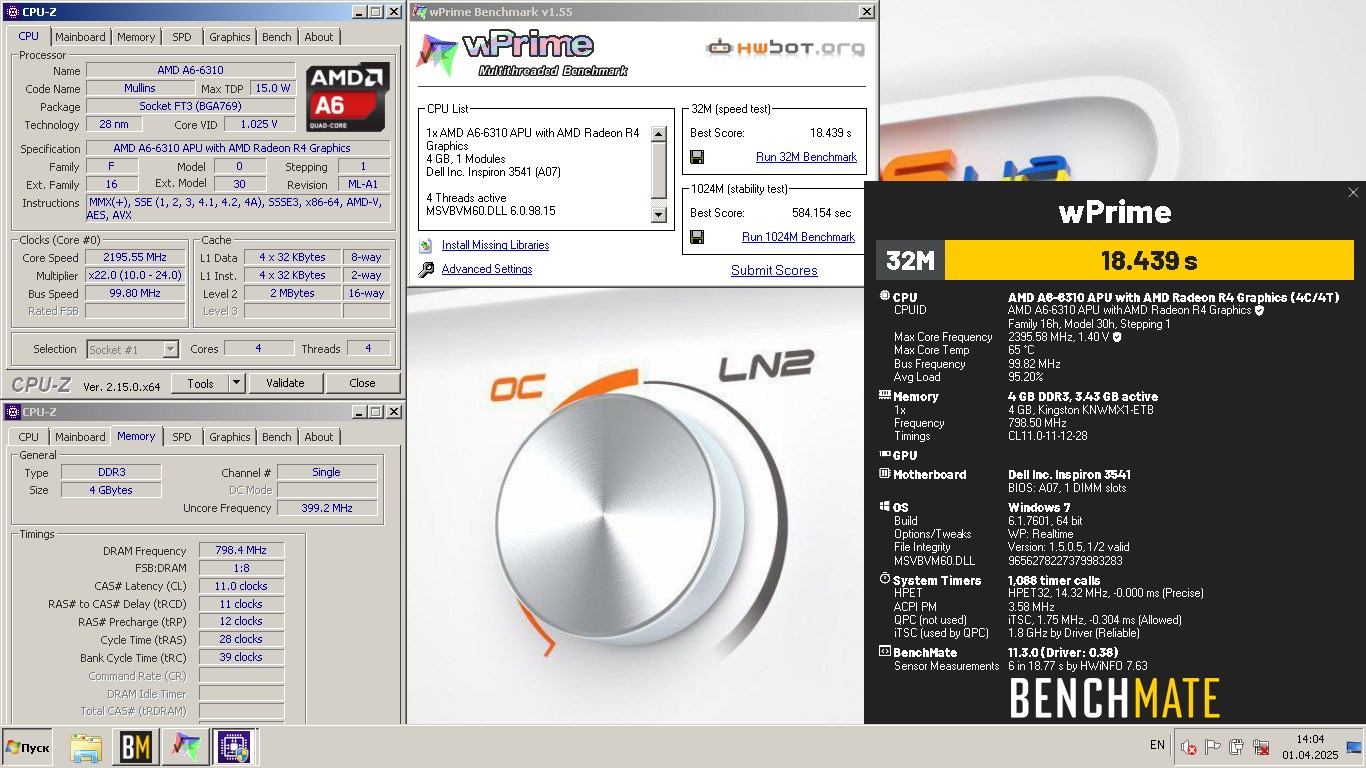
Task: Open Bench tab in top CPU-Z window
Action: point(277,37)
